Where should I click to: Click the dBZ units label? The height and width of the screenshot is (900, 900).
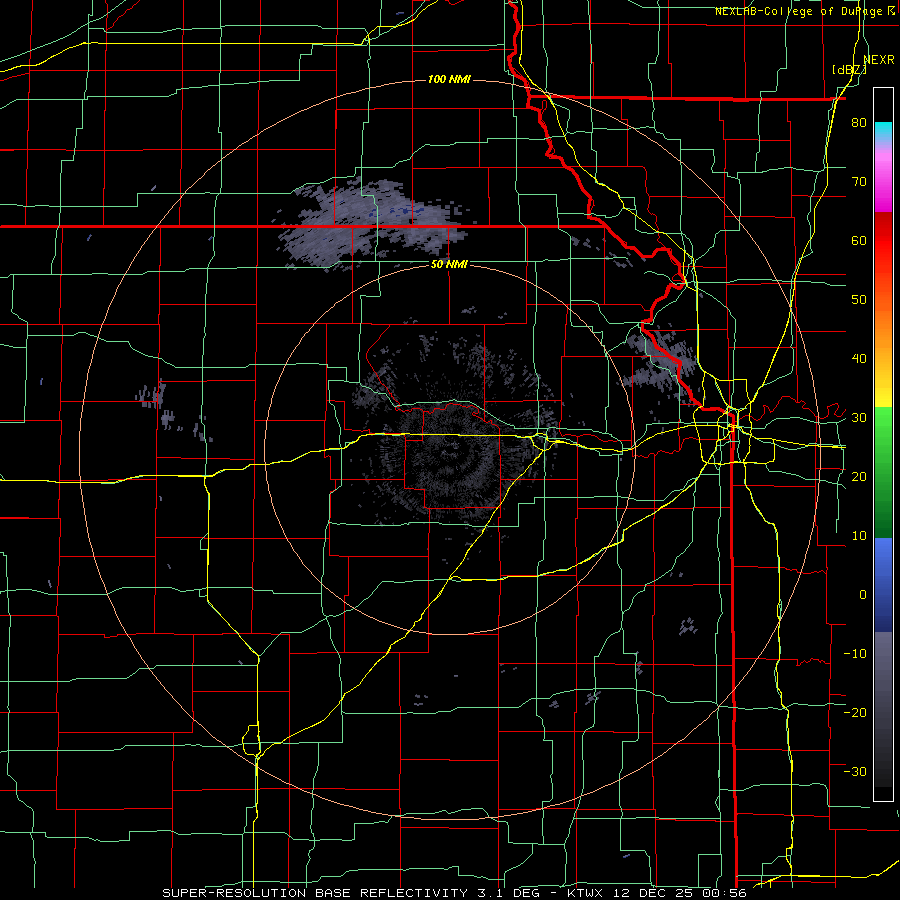click(849, 70)
